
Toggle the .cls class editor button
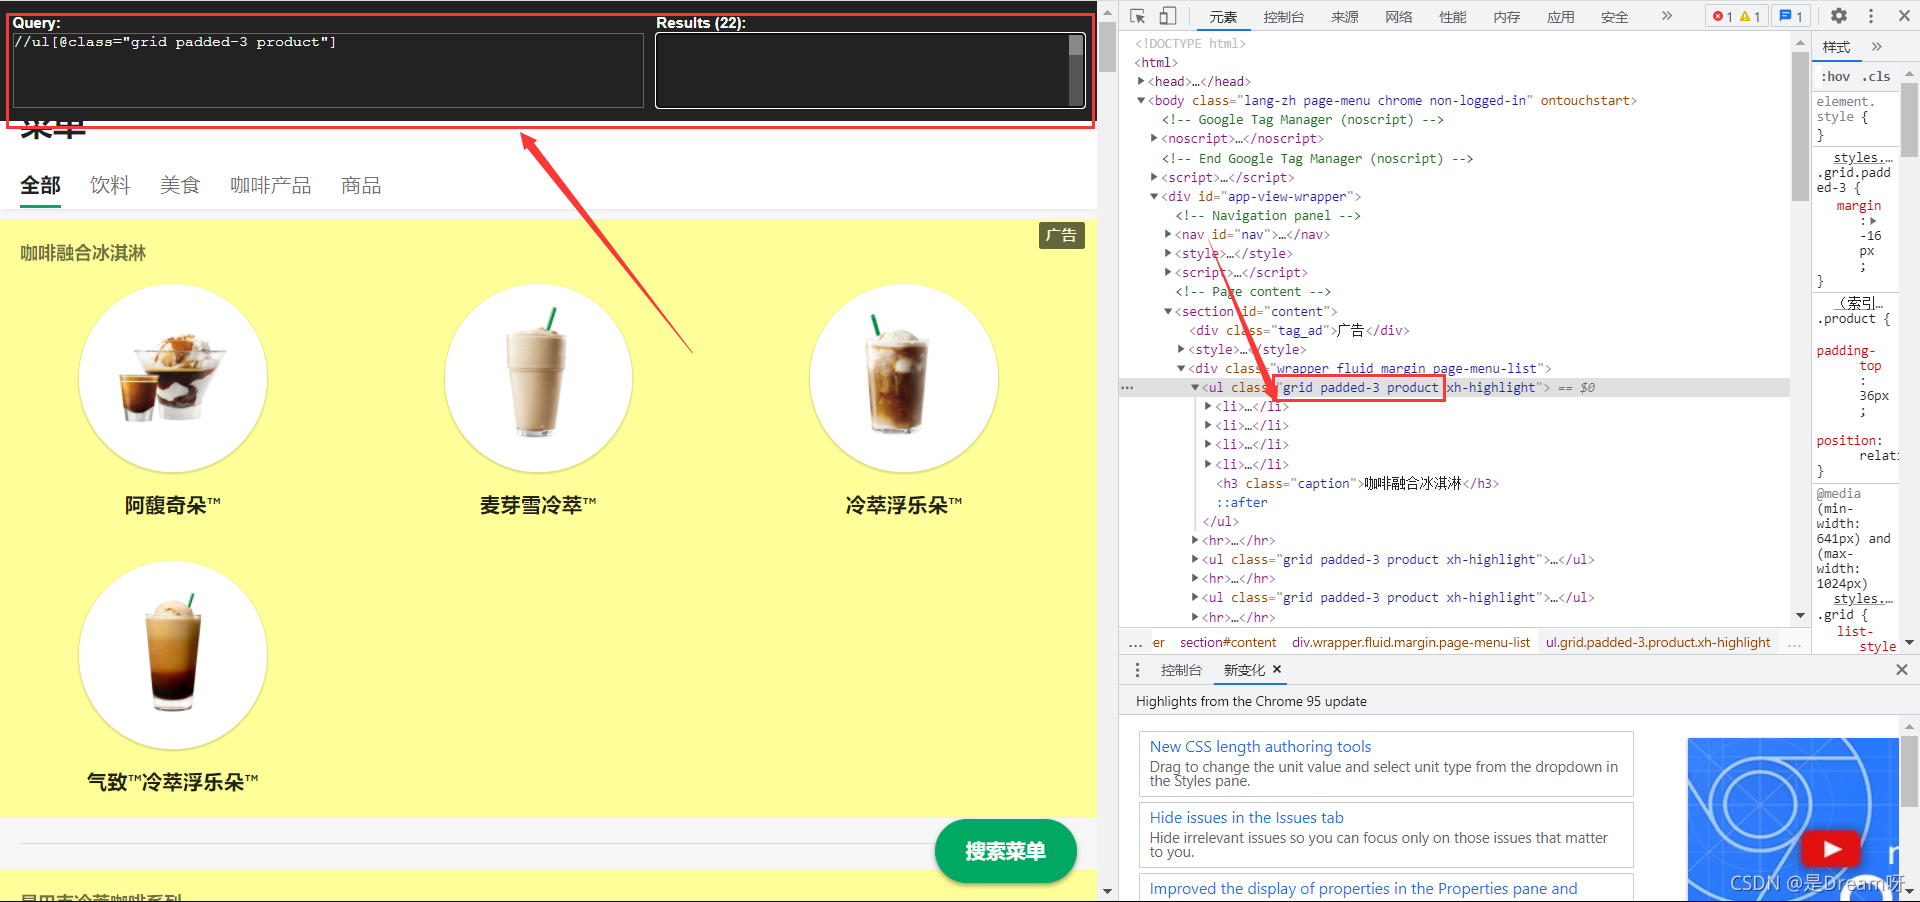tap(1876, 76)
